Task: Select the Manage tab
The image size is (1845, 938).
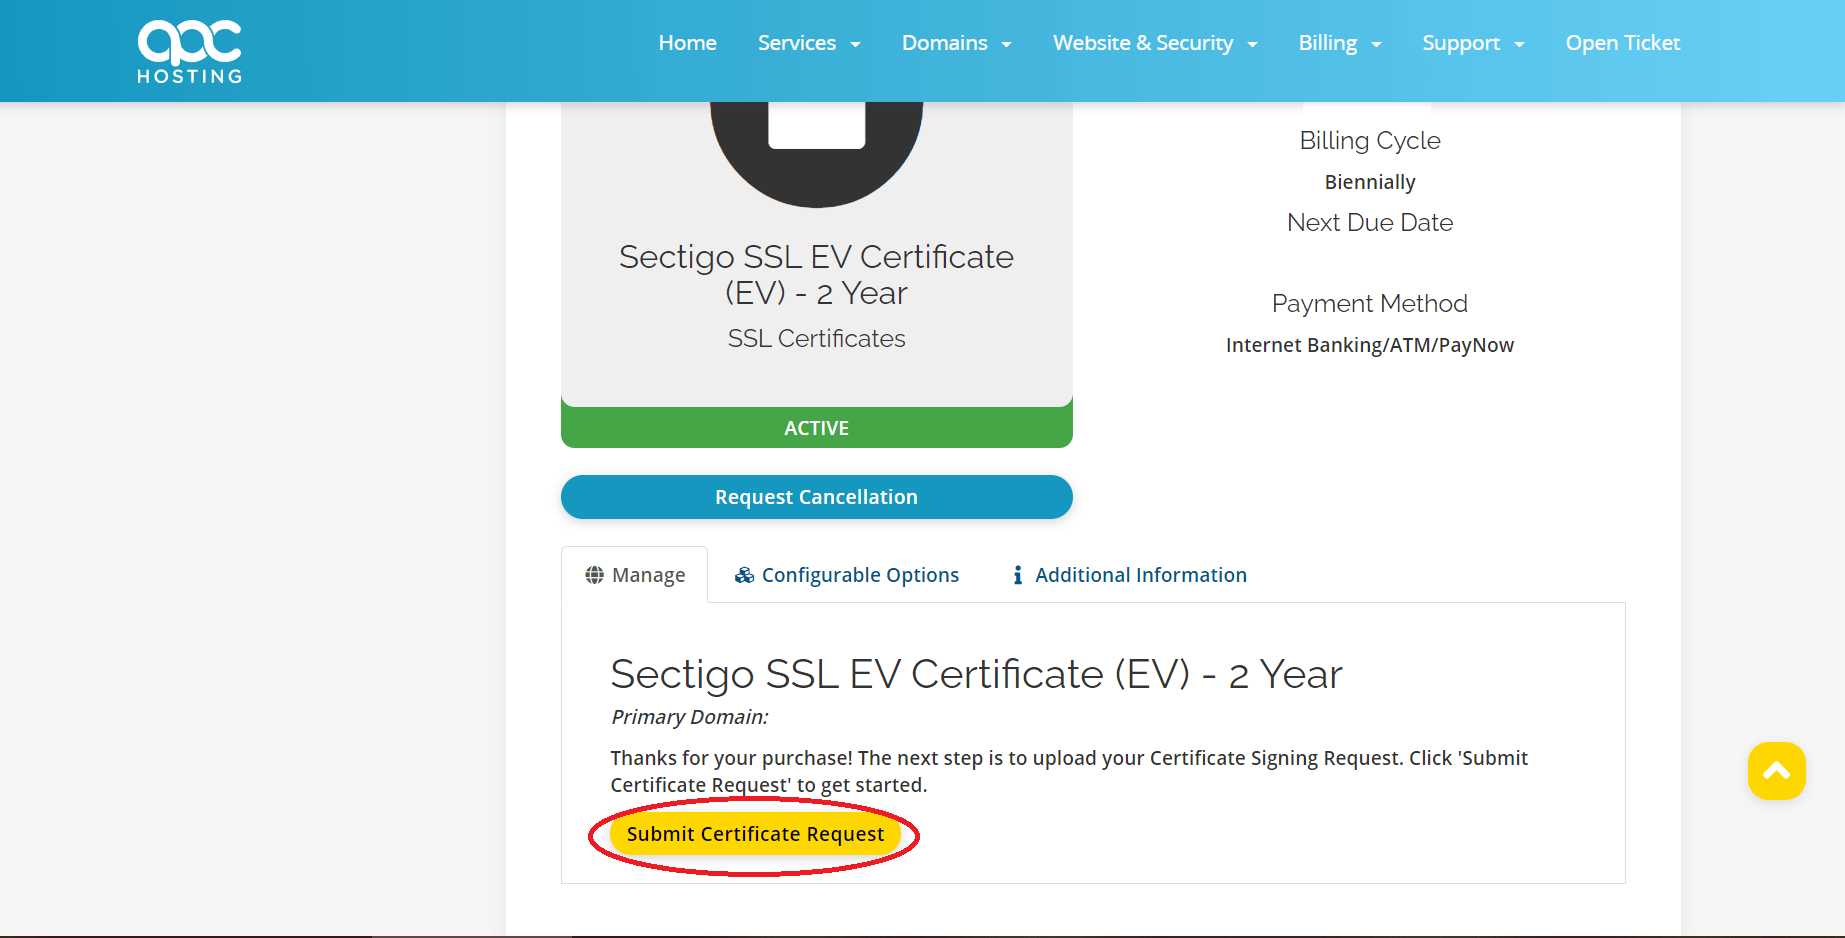Action: coord(635,575)
